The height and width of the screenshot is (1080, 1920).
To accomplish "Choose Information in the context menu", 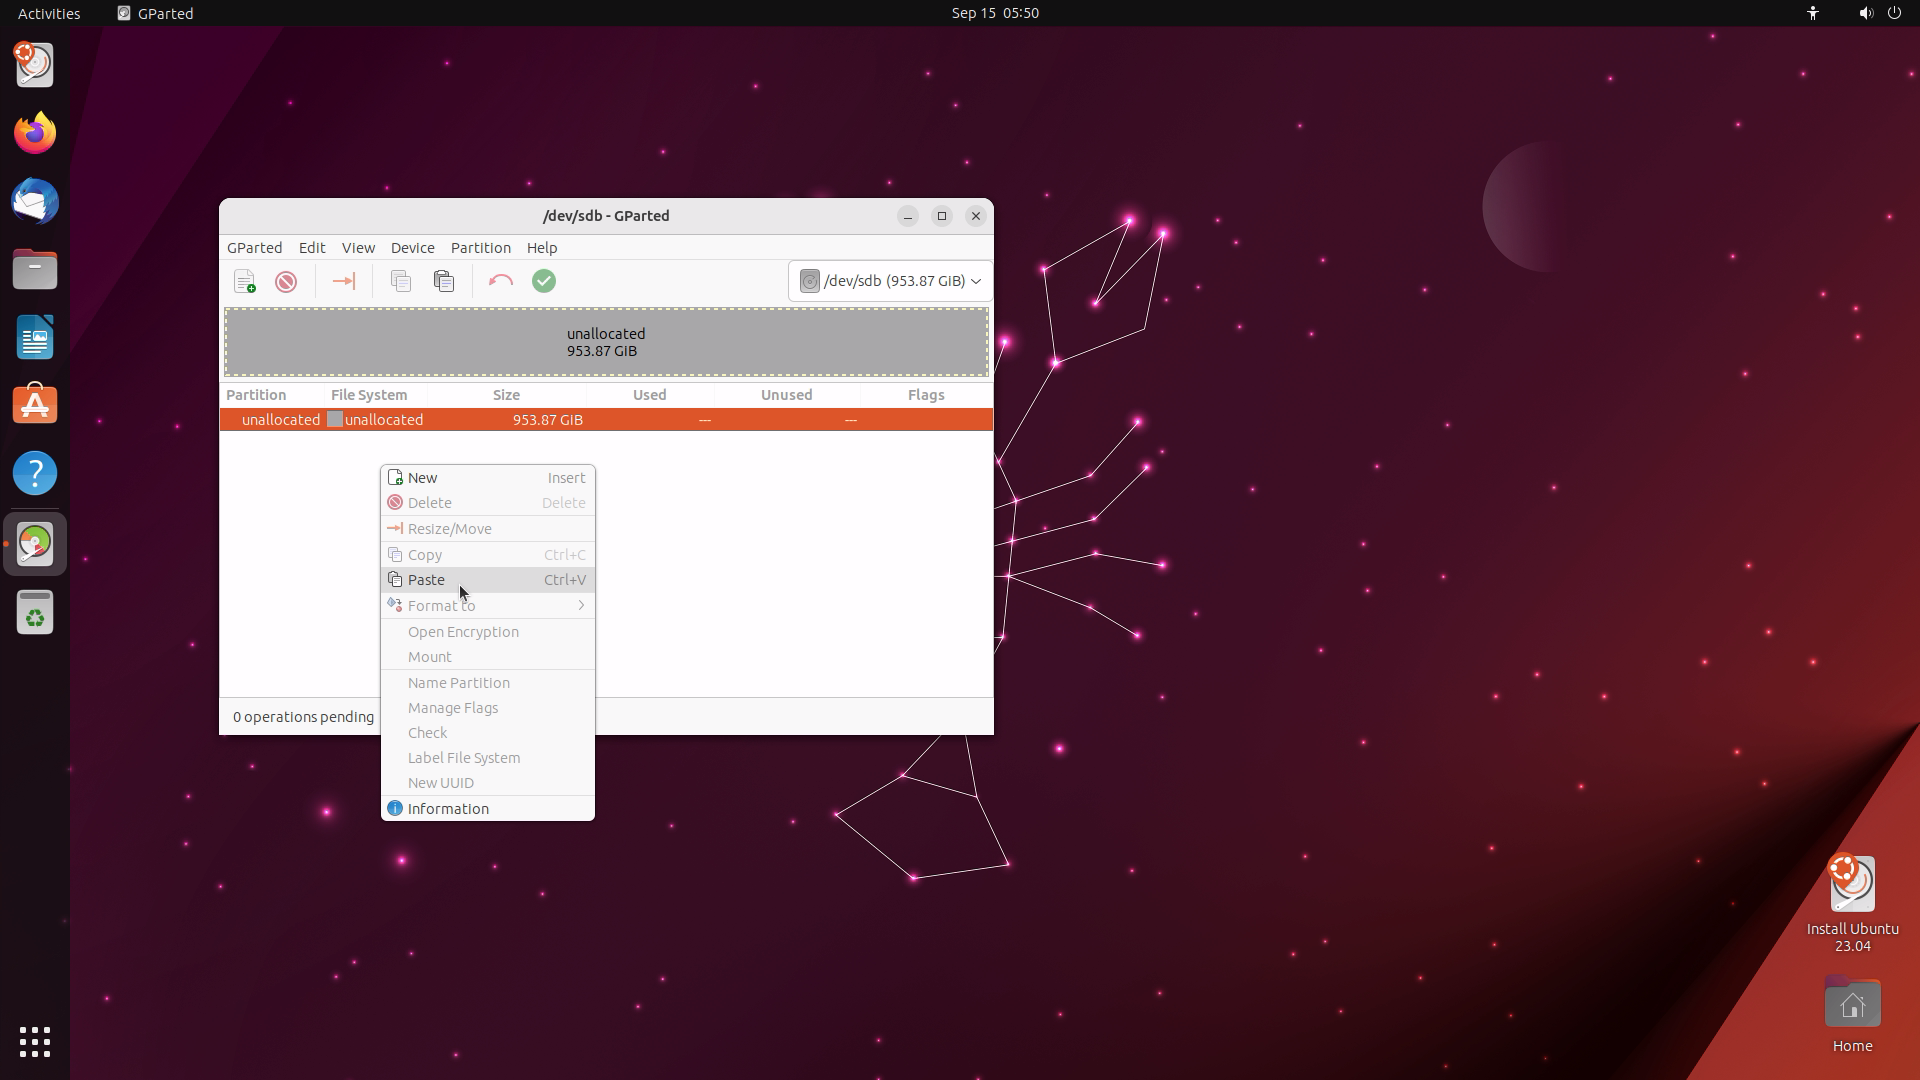I will 488,809.
